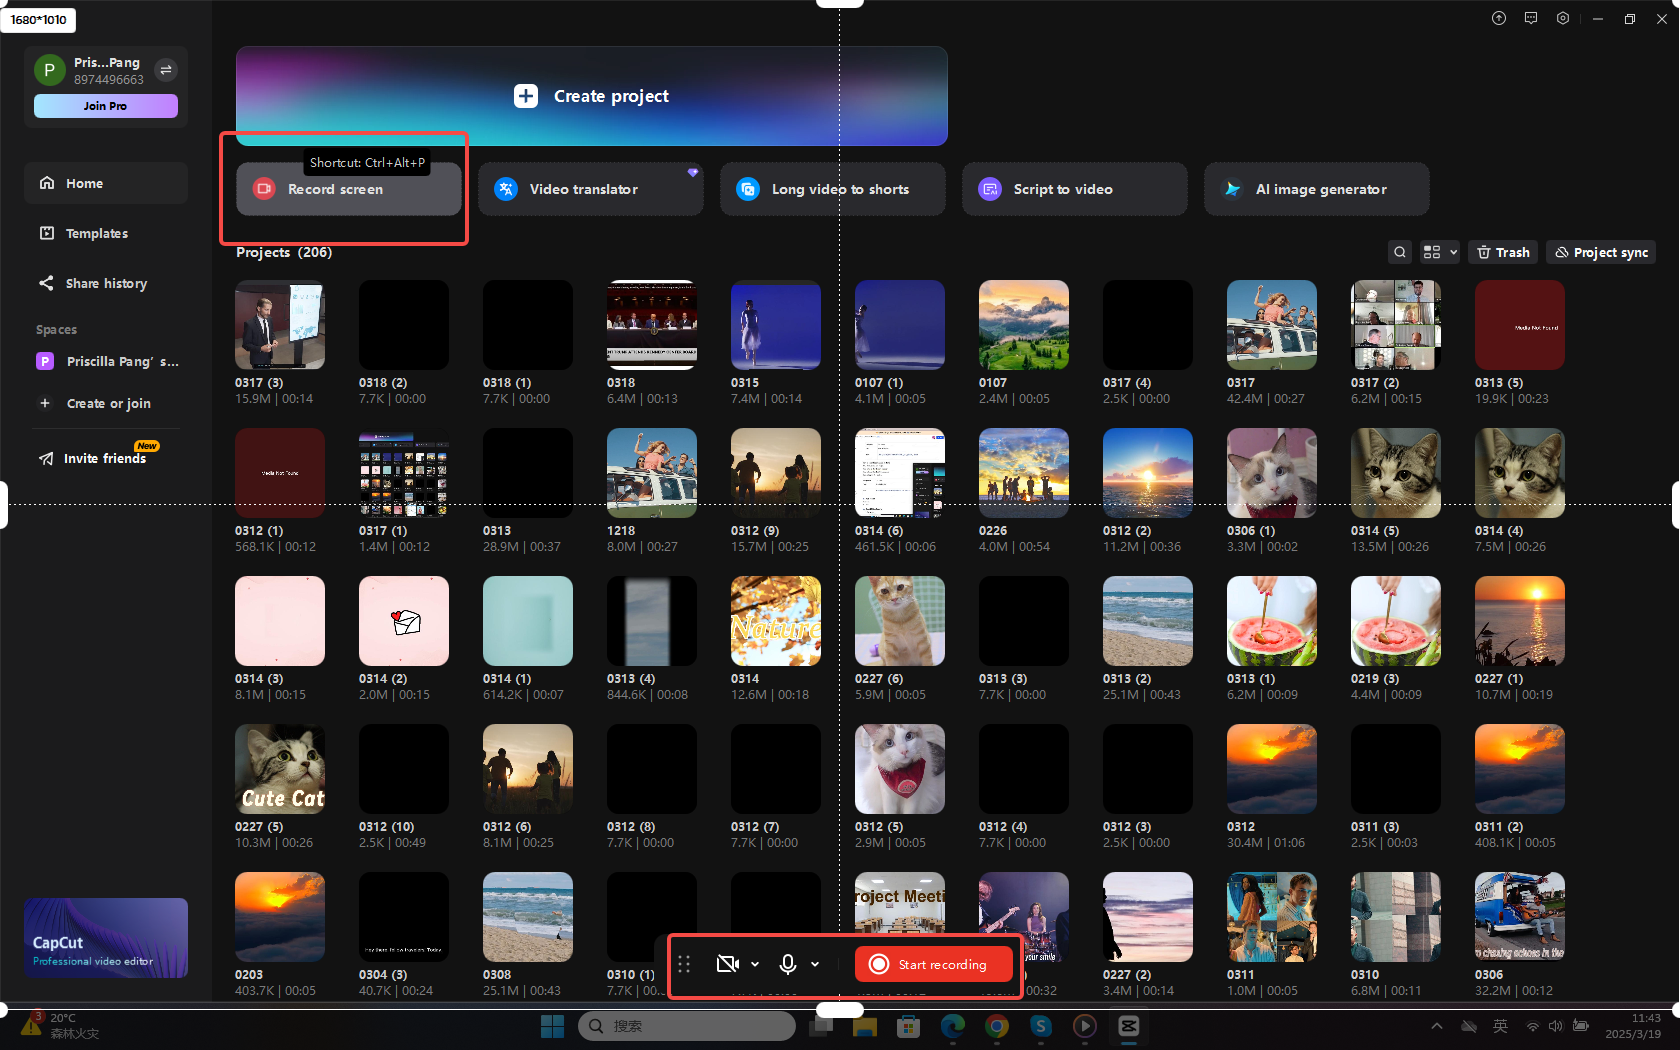Toggle the camera on in recording bar

[x=728, y=964]
